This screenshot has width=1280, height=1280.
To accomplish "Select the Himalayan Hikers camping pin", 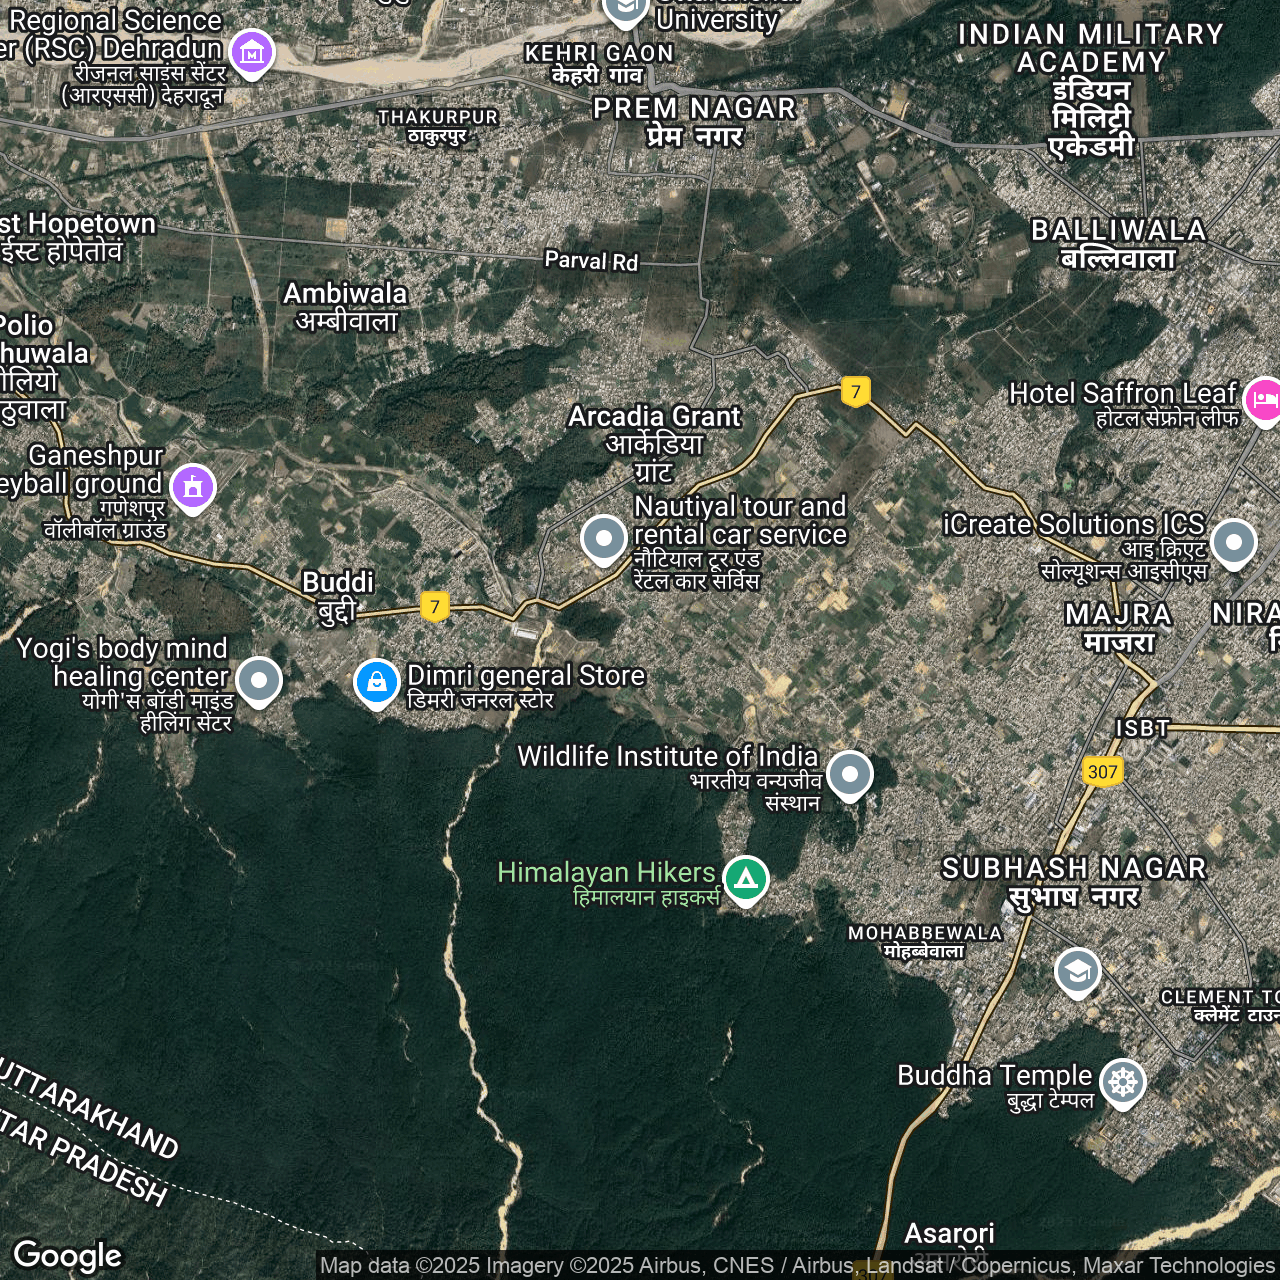I will tap(745, 878).
